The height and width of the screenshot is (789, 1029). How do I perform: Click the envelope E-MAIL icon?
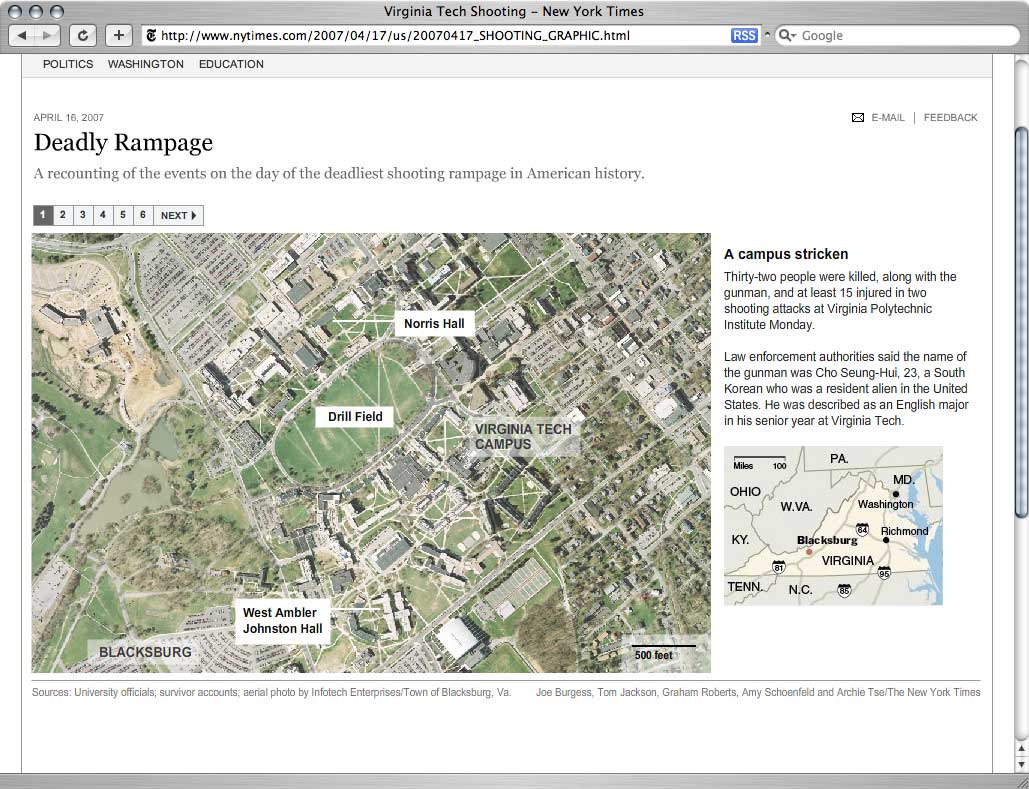858,117
